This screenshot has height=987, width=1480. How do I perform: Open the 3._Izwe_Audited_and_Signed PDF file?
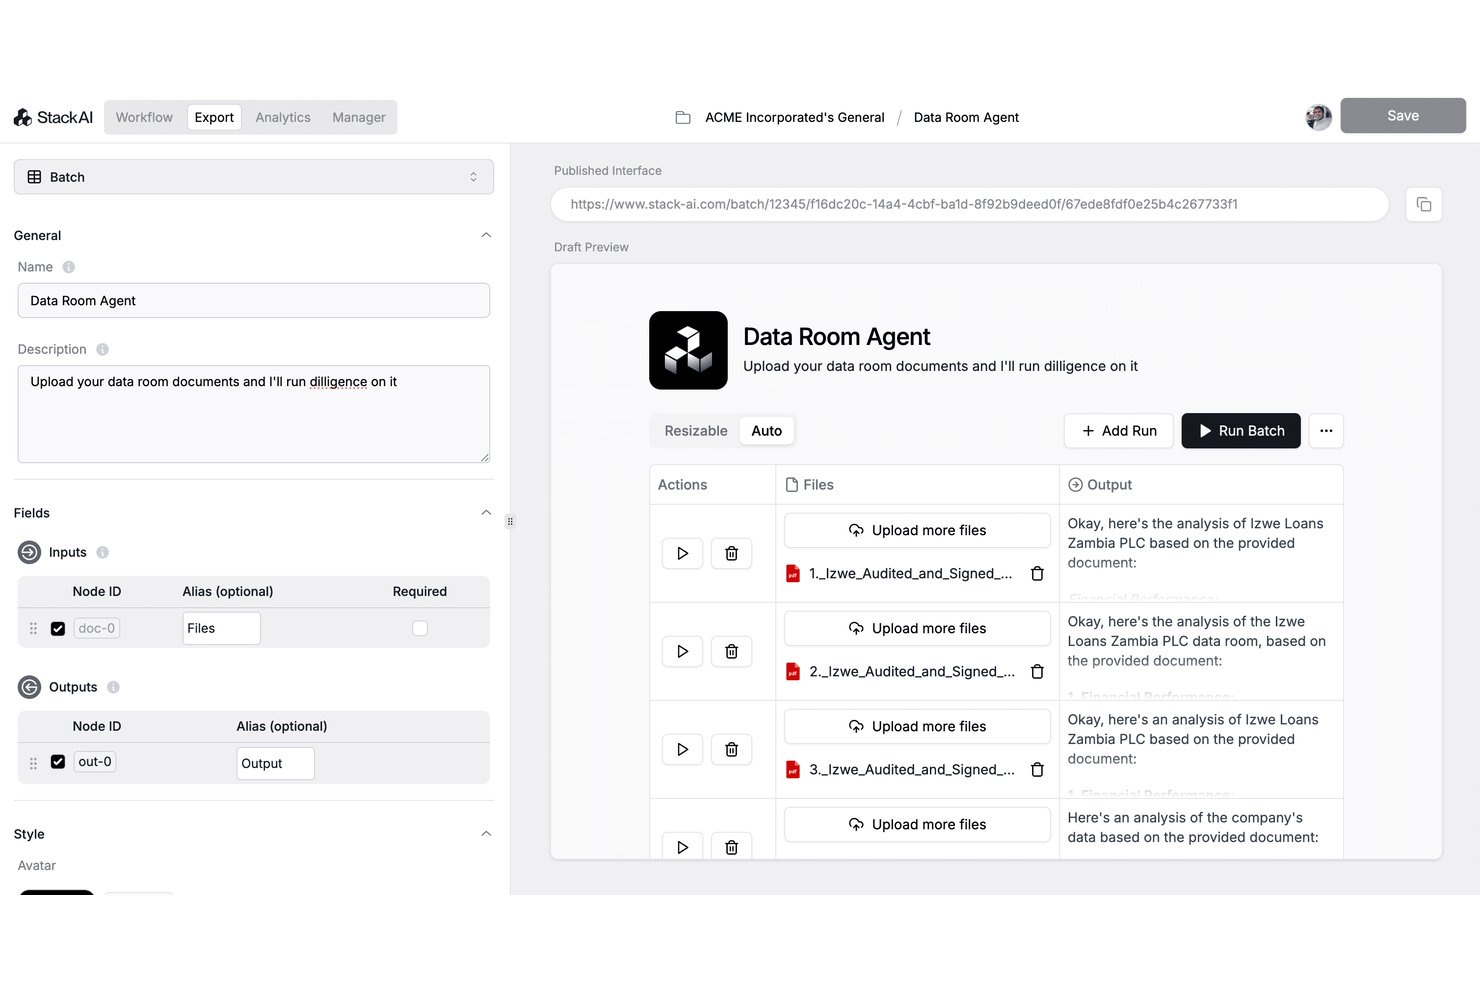click(x=900, y=770)
